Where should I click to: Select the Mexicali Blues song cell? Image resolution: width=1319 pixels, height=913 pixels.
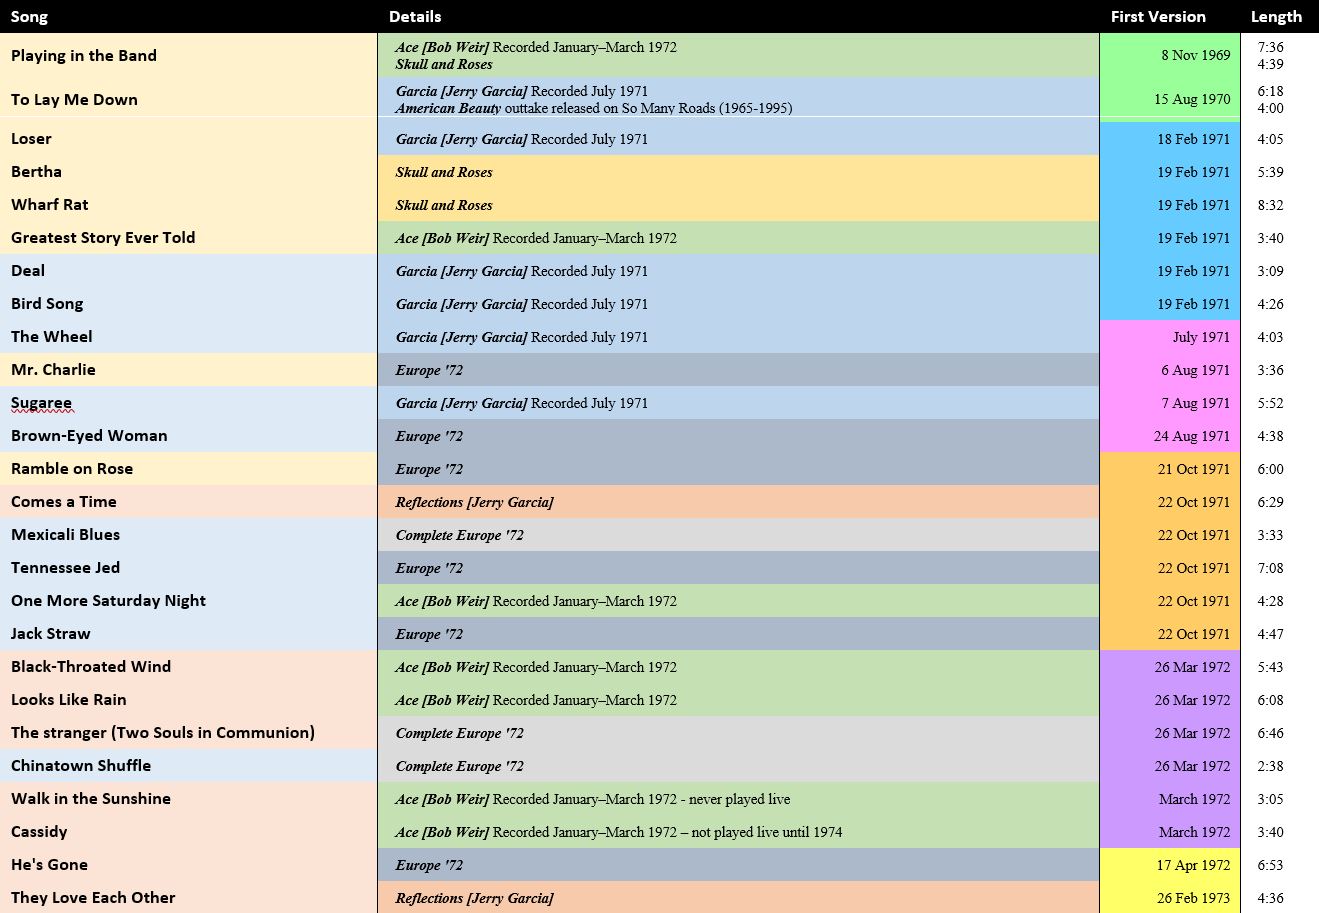[x=188, y=534]
